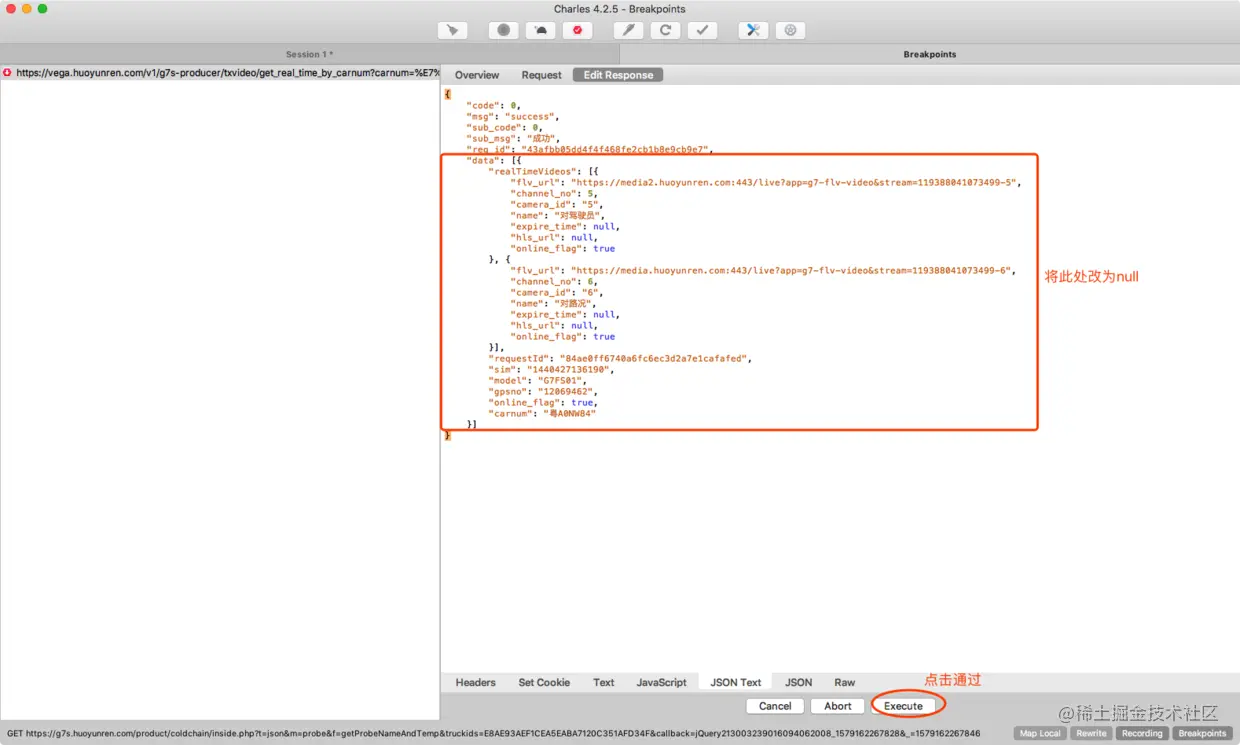Image resolution: width=1240 pixels, height=745 pixels.
Task: Open the Settings gear icon
Action: point(790,30)
